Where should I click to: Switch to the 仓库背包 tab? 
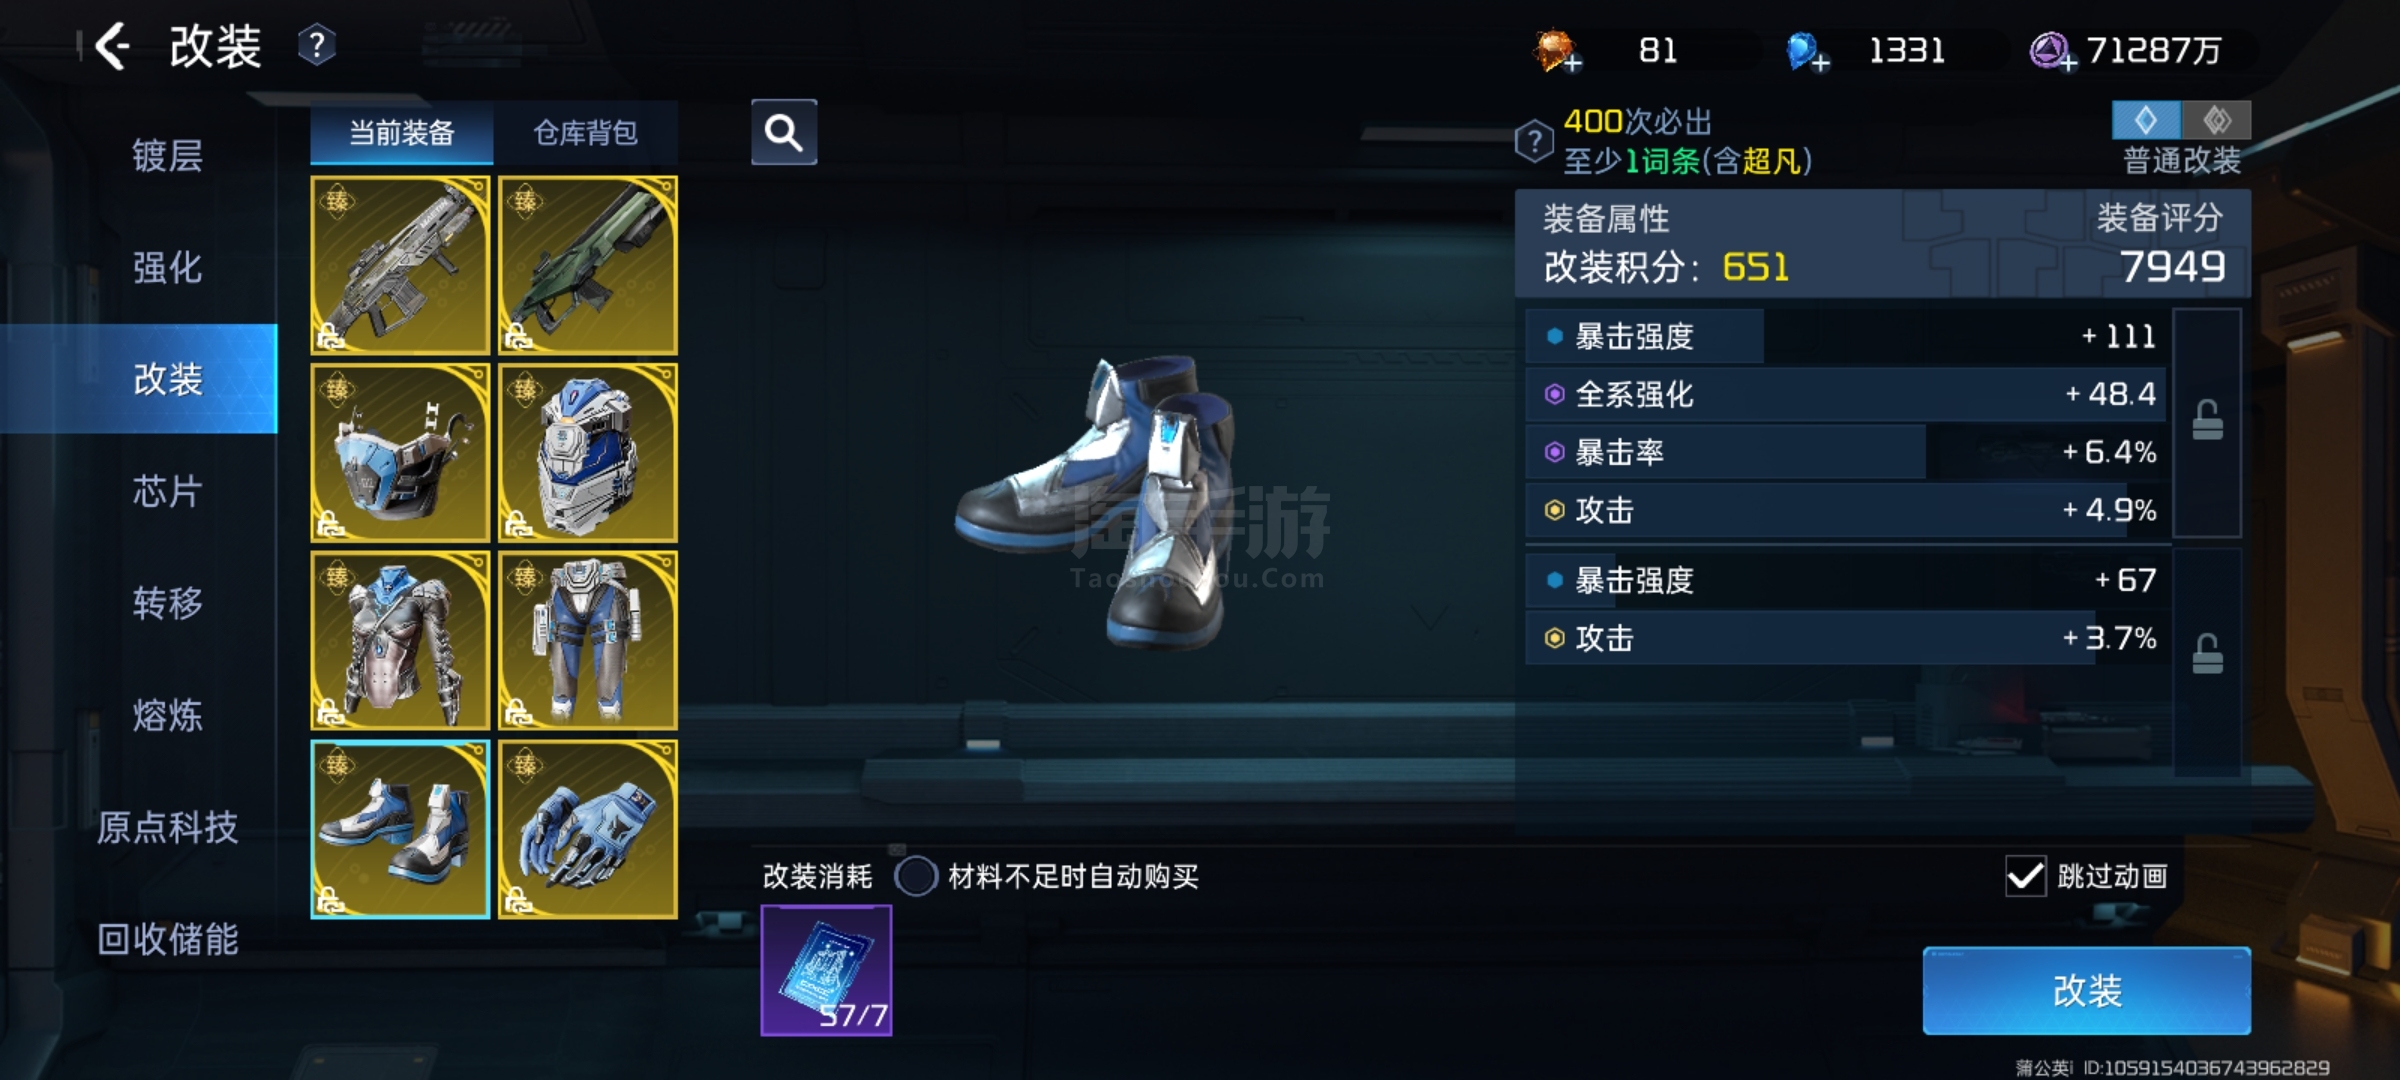pyautogui.click(x=585, y=132)
